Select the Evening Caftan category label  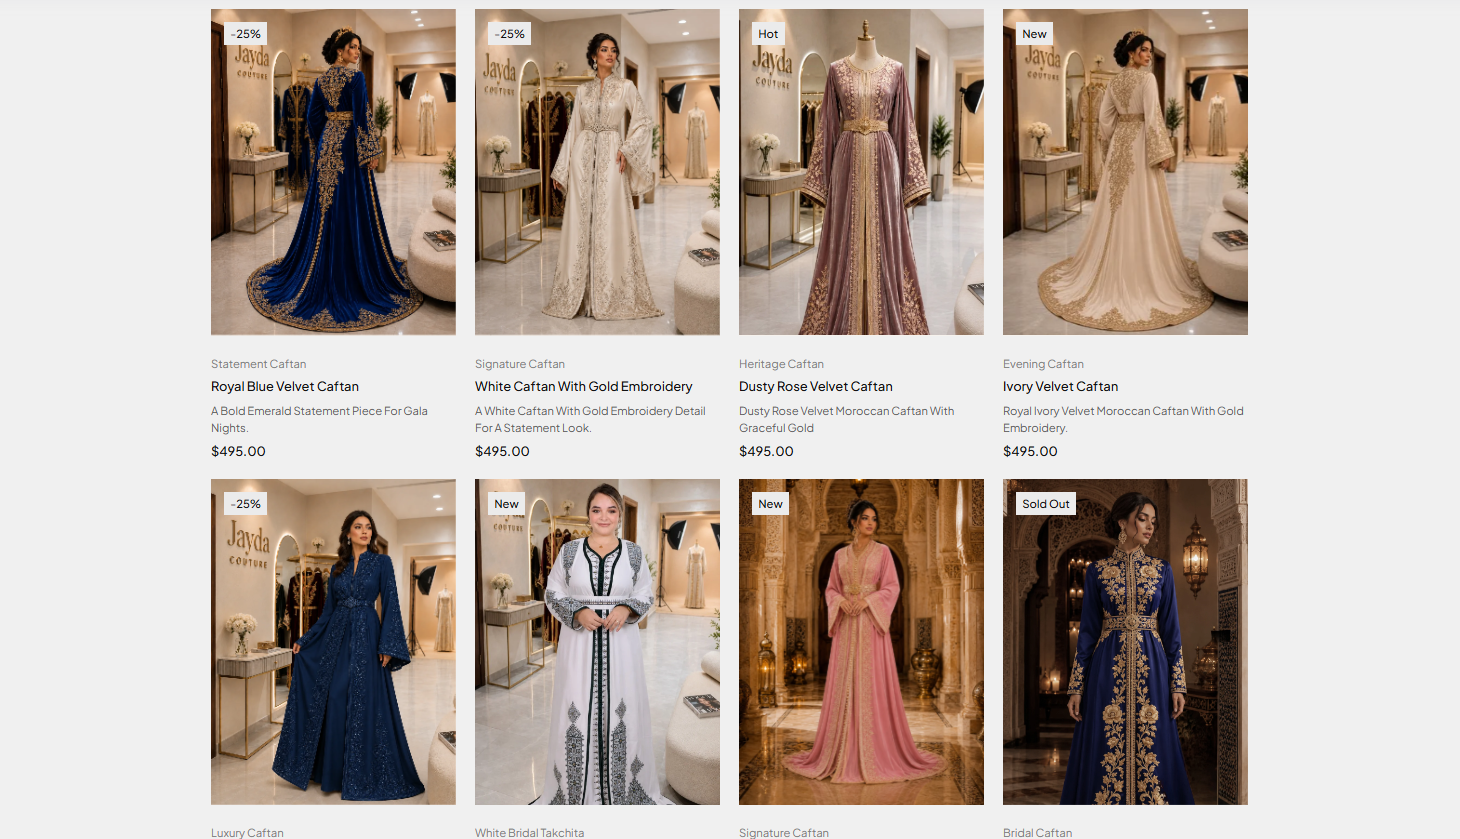click(1043, 364)
